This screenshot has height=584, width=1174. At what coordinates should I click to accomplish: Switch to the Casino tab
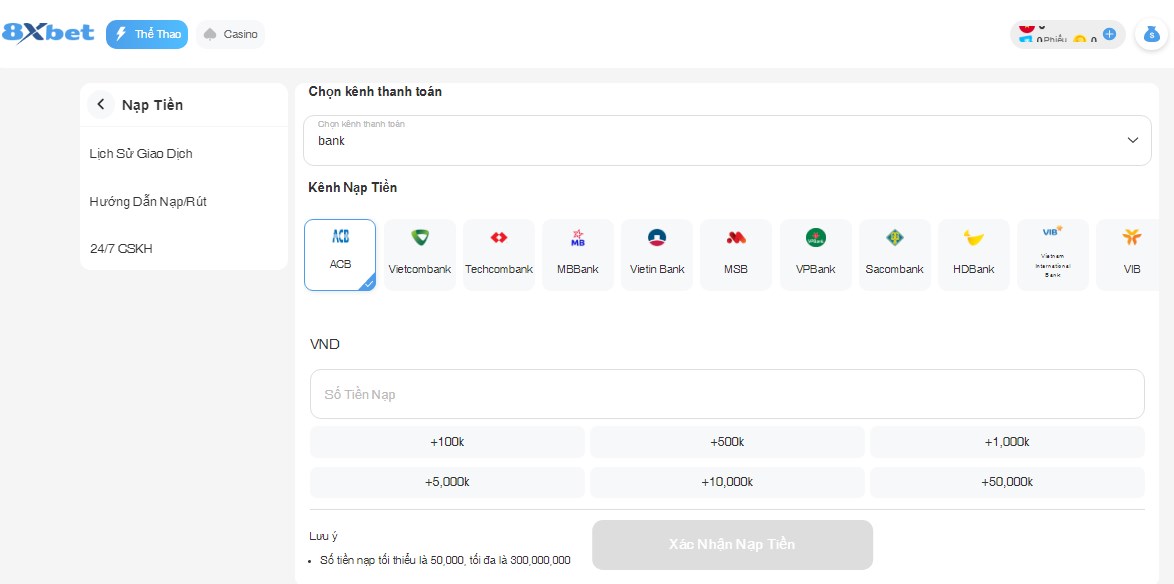click(x=231, y=34)
